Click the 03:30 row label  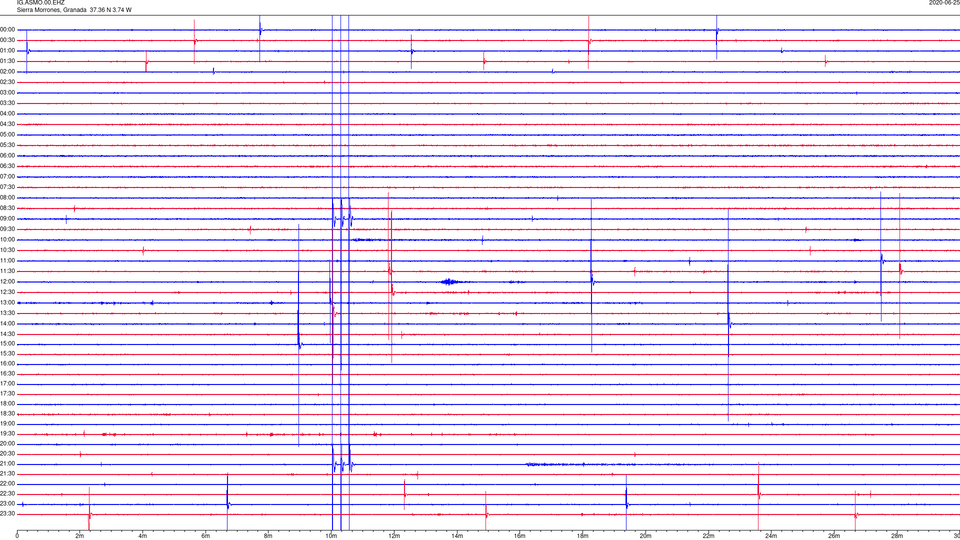7,103
